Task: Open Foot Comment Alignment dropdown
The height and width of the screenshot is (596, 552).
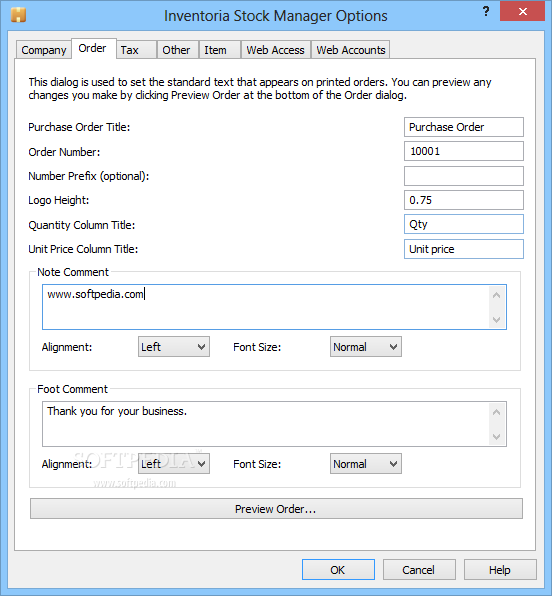Action: [x=174, y=464]
